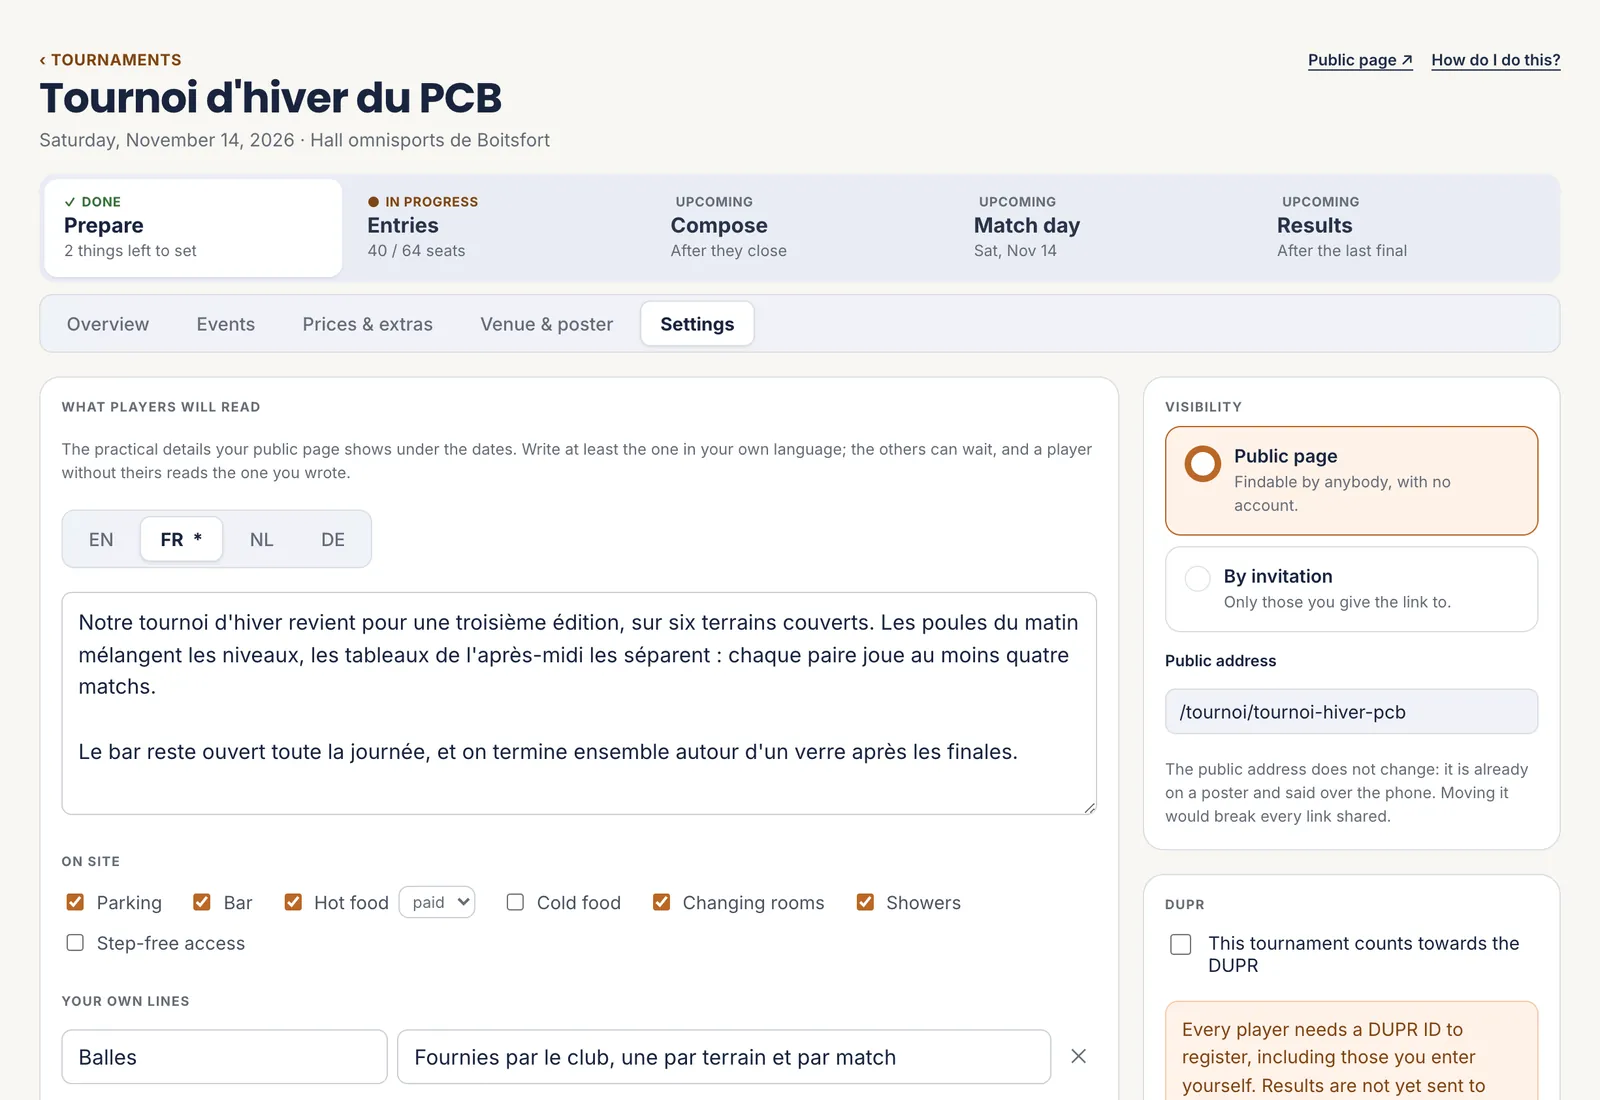Click the Public address field
The width and height of the screenshot is (1600, 1100).
pyautogui.click(x=1352, y=712)
